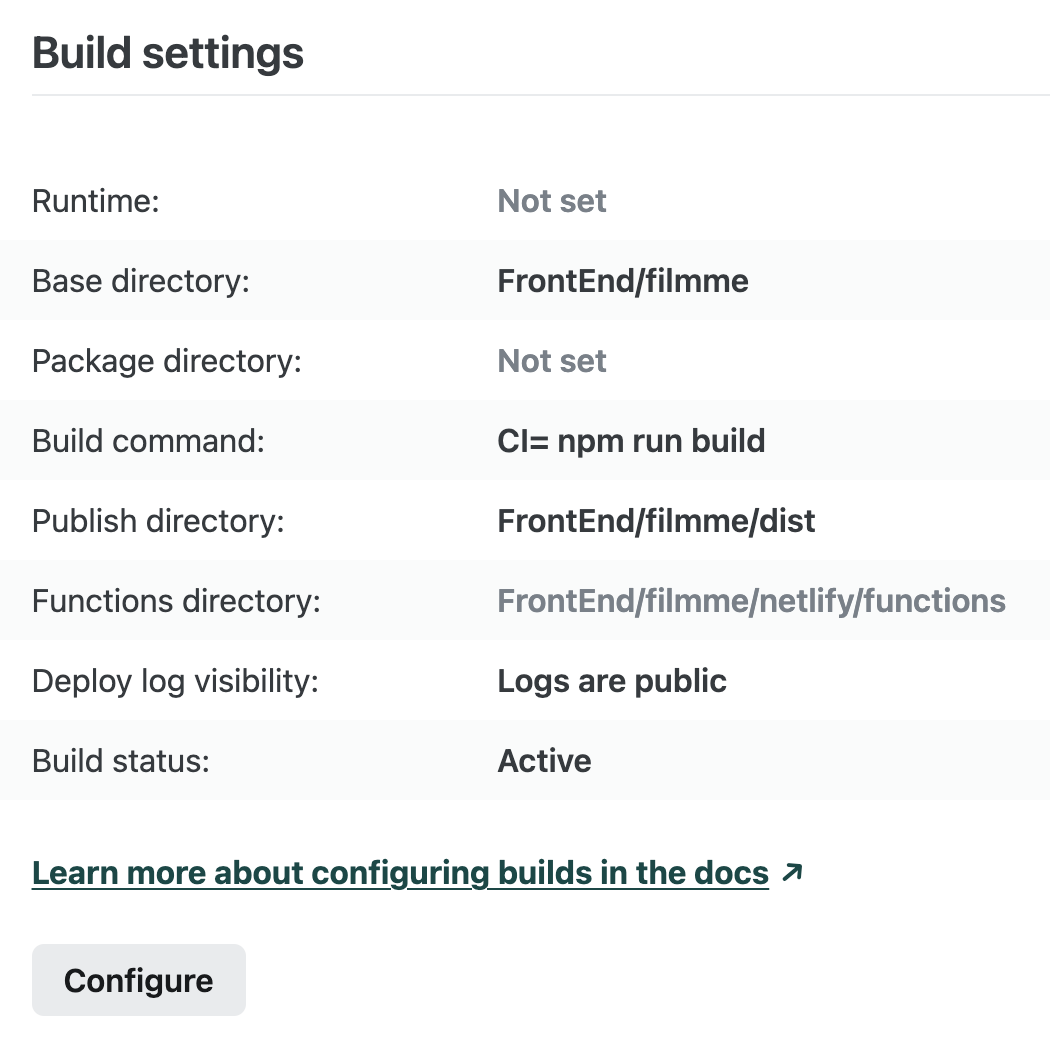
Task: Click the external link arrow icon
Action: click(x=792, y=873)
